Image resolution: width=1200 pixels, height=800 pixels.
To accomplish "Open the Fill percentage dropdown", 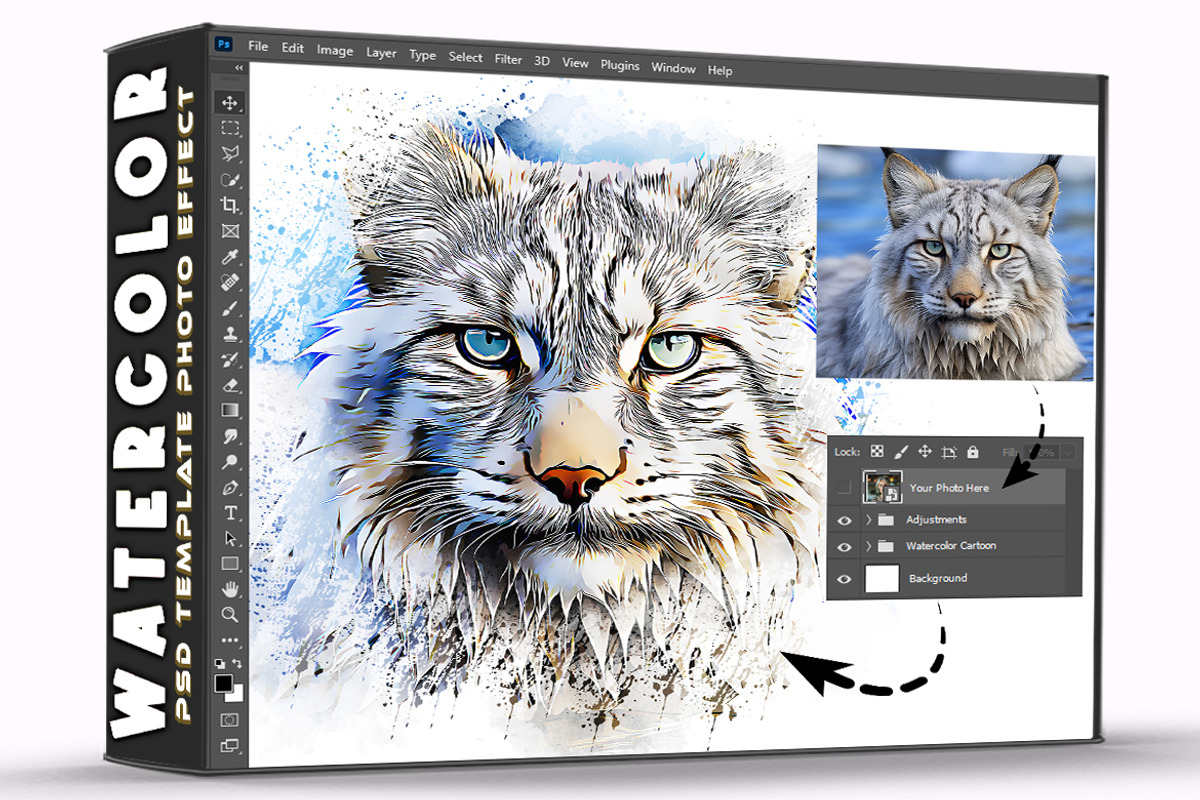I will (1068, 452).
